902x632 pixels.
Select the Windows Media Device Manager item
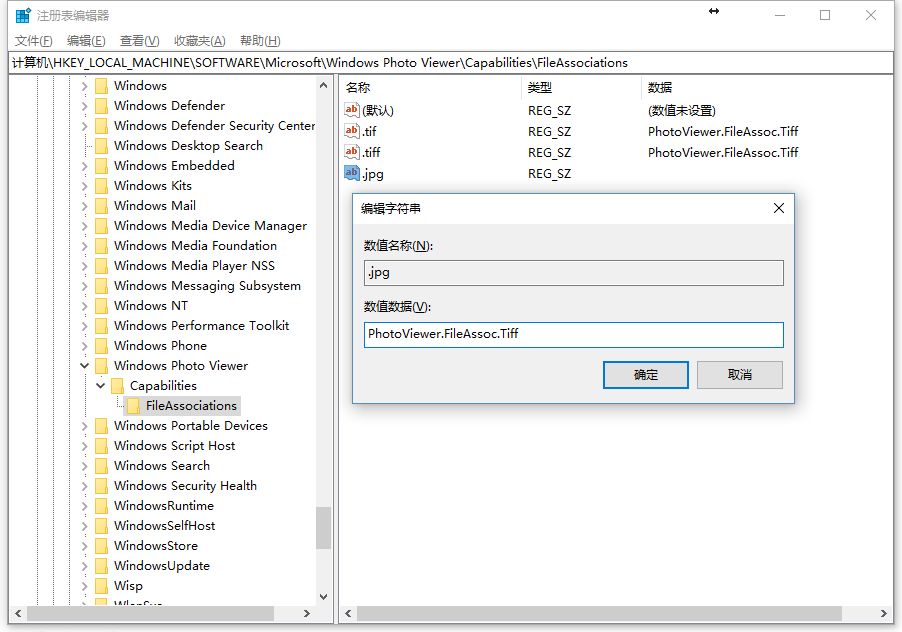coord(210,226)
